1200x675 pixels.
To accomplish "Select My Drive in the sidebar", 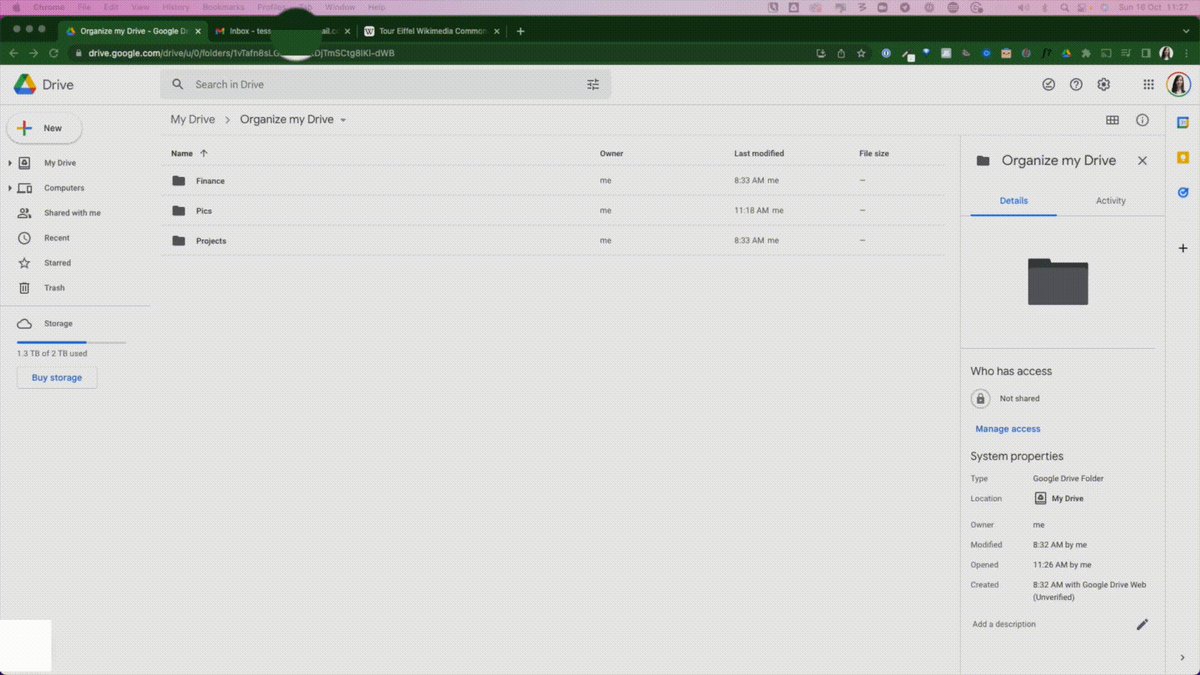I will (60, 163).
